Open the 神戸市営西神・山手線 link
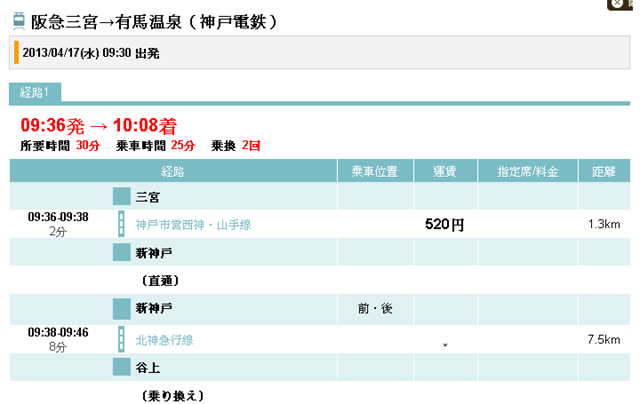Image resolution: width=640 pixels, height=404 pixels. pos(193,224)
